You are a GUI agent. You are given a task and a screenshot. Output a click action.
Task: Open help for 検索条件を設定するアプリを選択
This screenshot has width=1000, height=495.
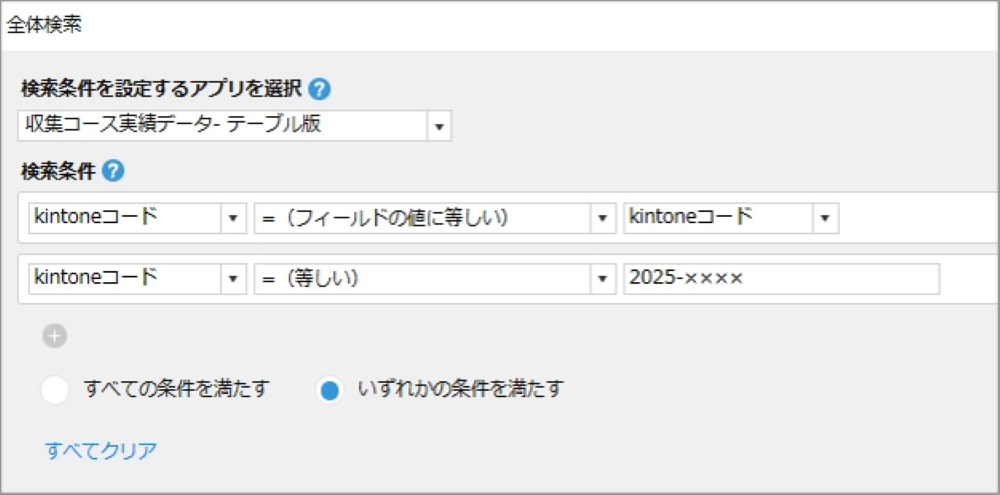(x=319, y=90)
